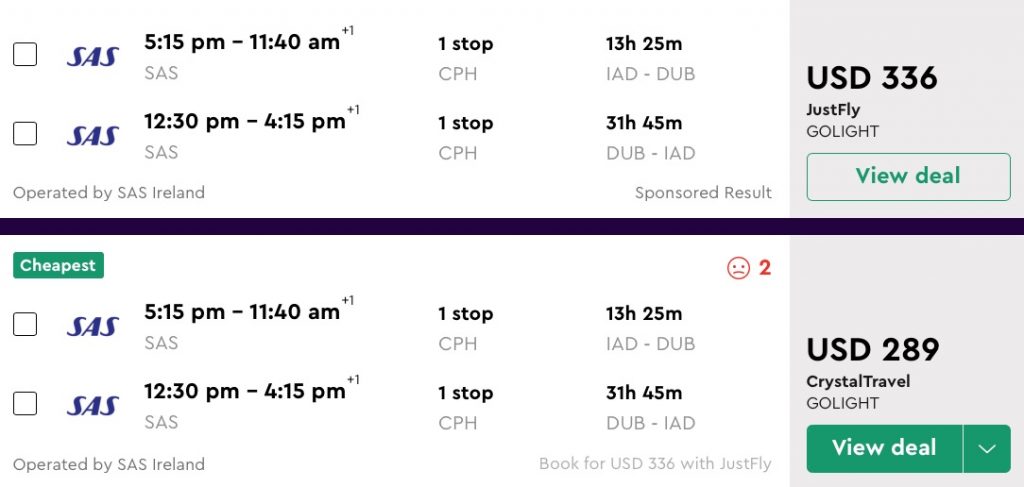This screenshot has width=1024, height=487.
Task: Click the USD 336 price in sponsored result
Action: point(872,78)
